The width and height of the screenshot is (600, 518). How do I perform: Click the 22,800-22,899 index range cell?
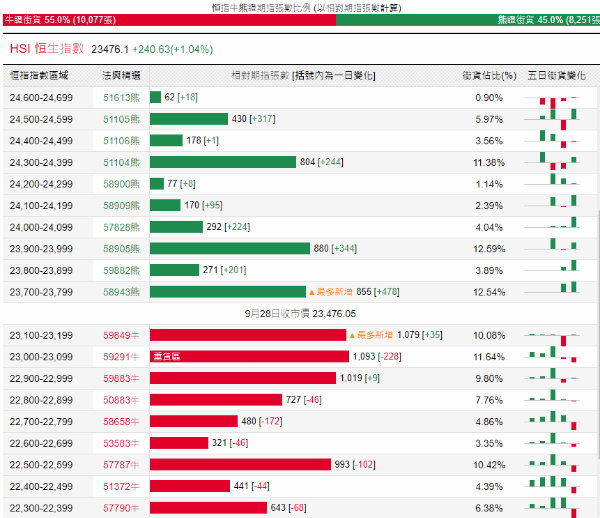coord(41,400)
